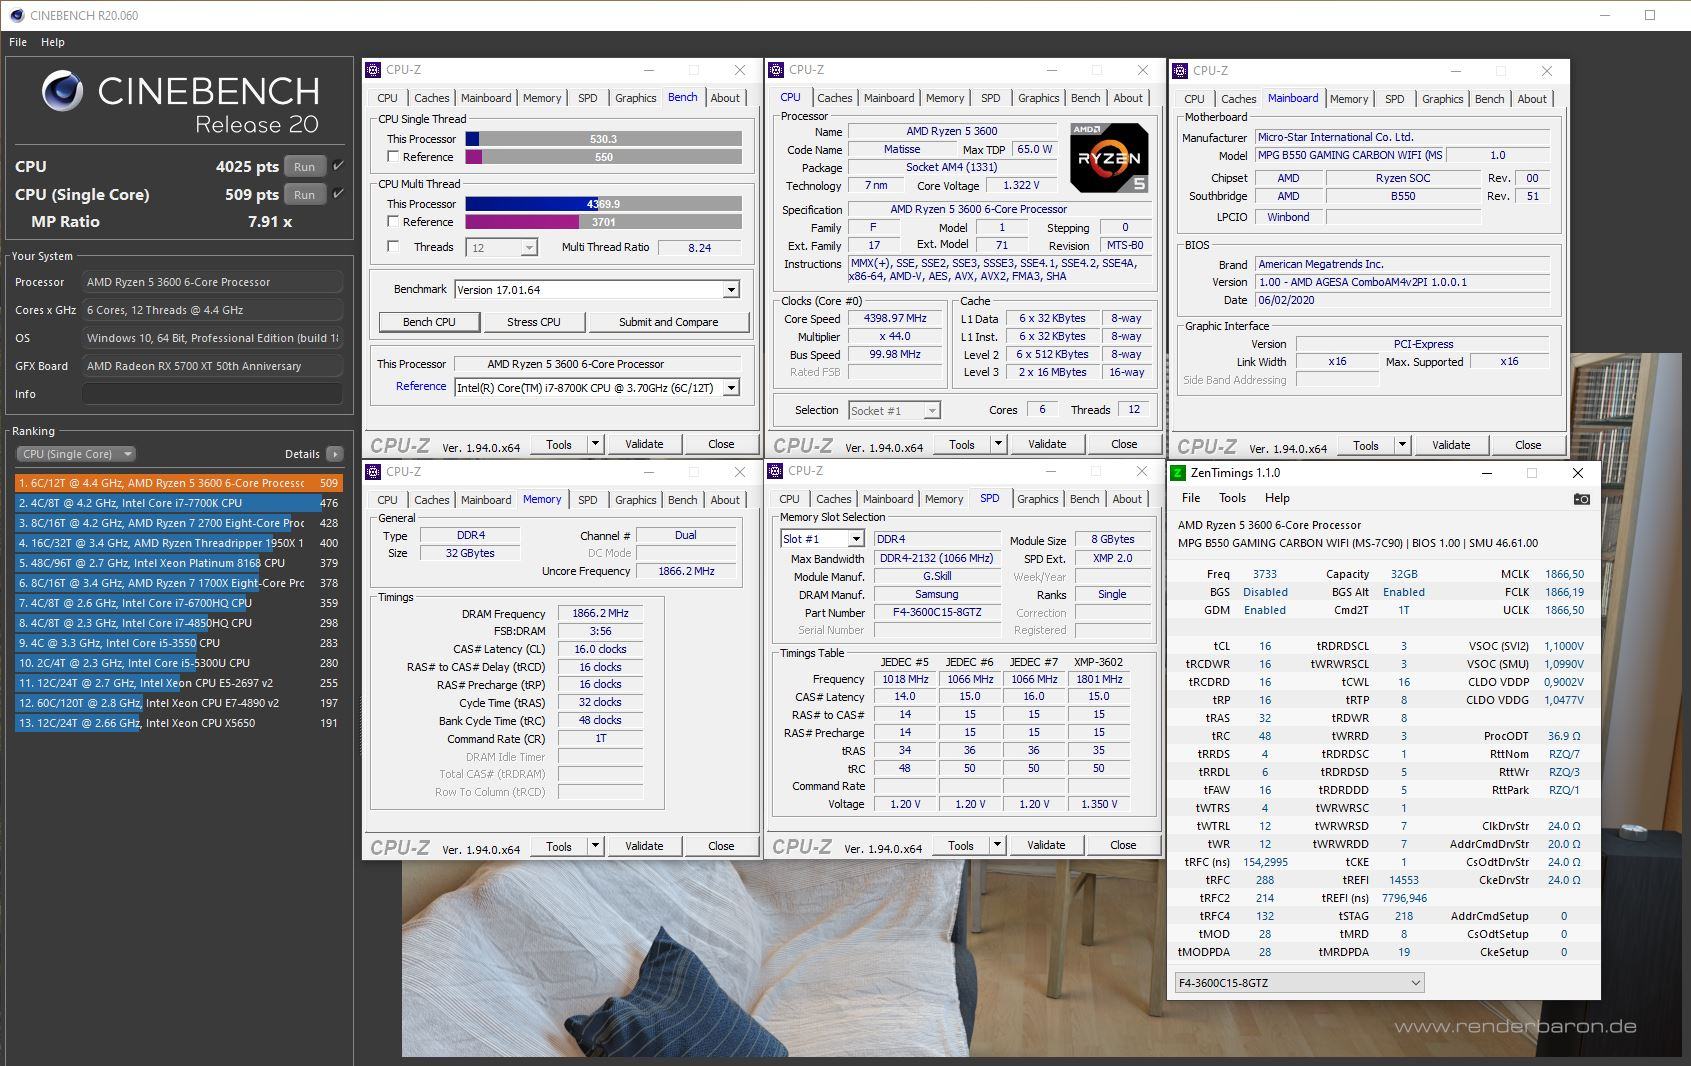Screen dimensions: 1691x1066
Task: Select the Xeon CPU X5650 ranking entry
Action: [x=178, y=723]
